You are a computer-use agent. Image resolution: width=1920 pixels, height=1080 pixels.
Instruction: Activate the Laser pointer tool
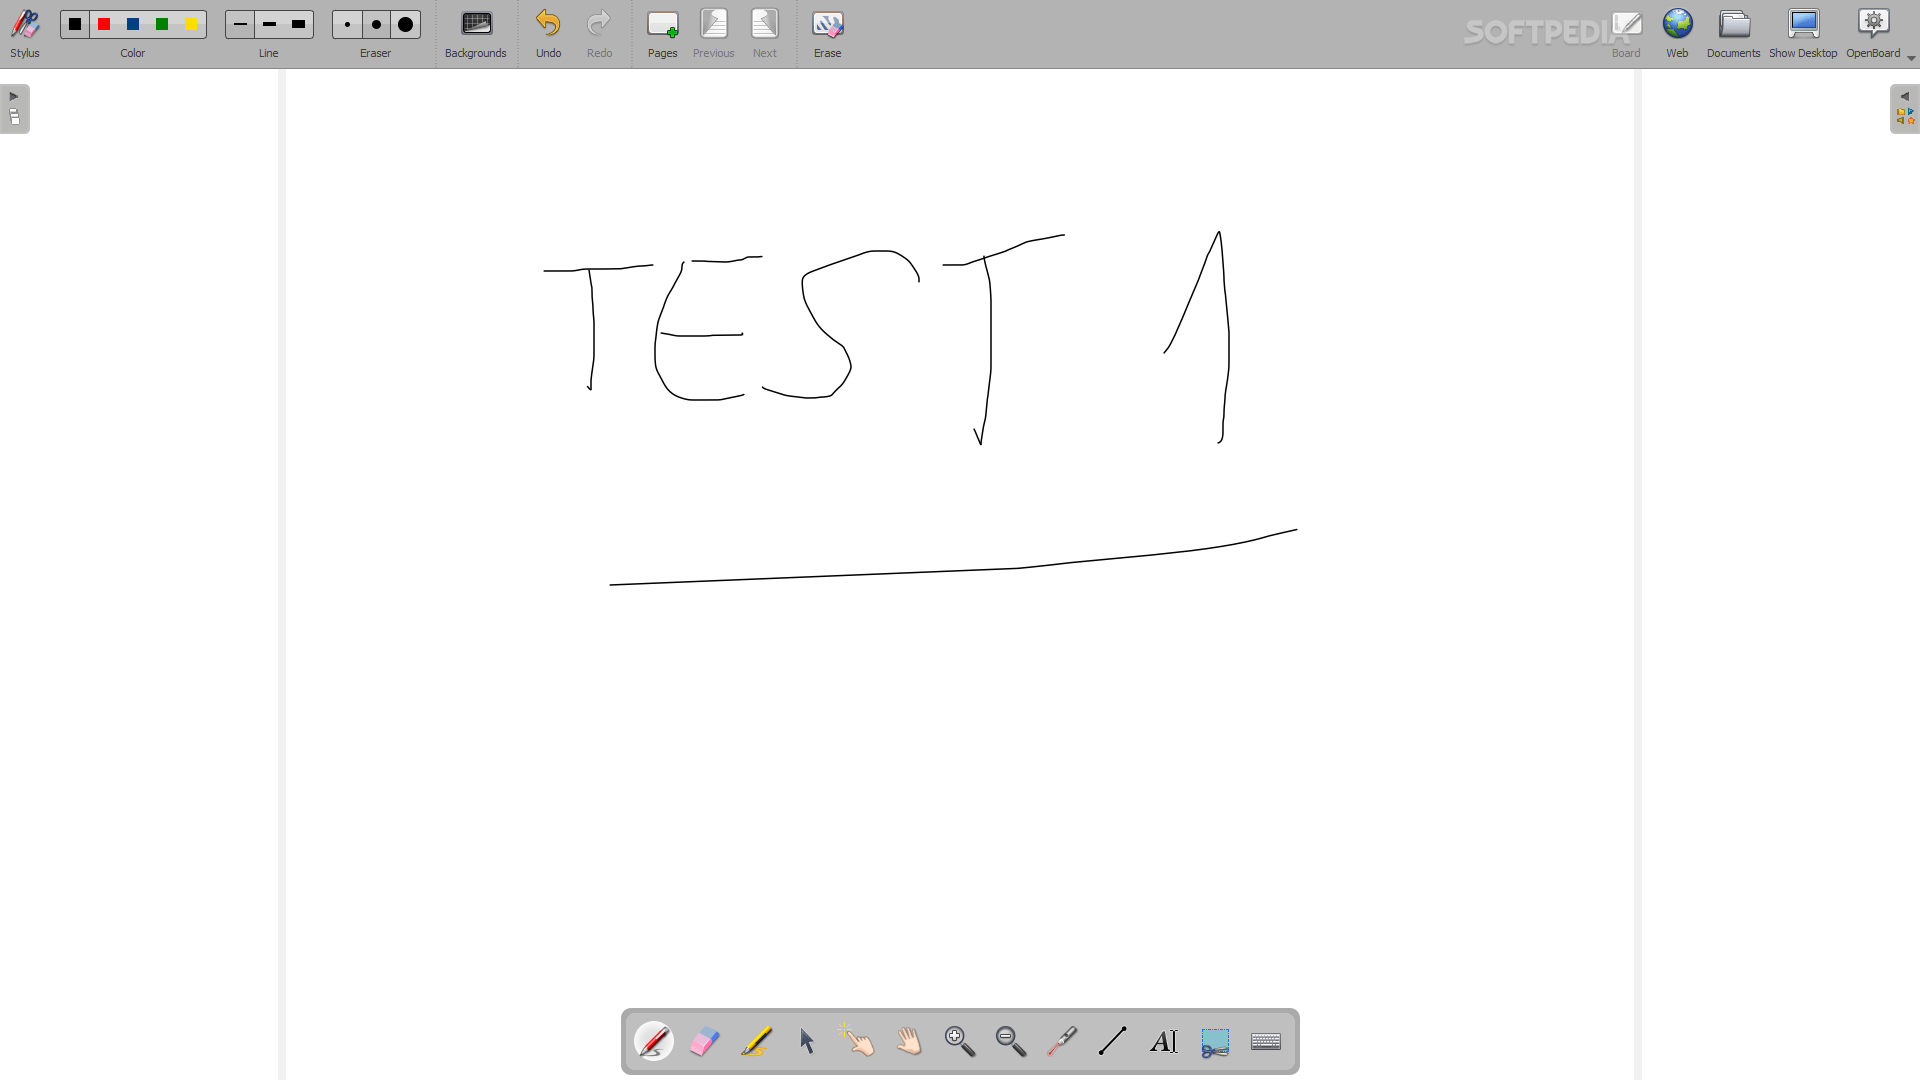pyautogui.click(x=1061, y=1041)
